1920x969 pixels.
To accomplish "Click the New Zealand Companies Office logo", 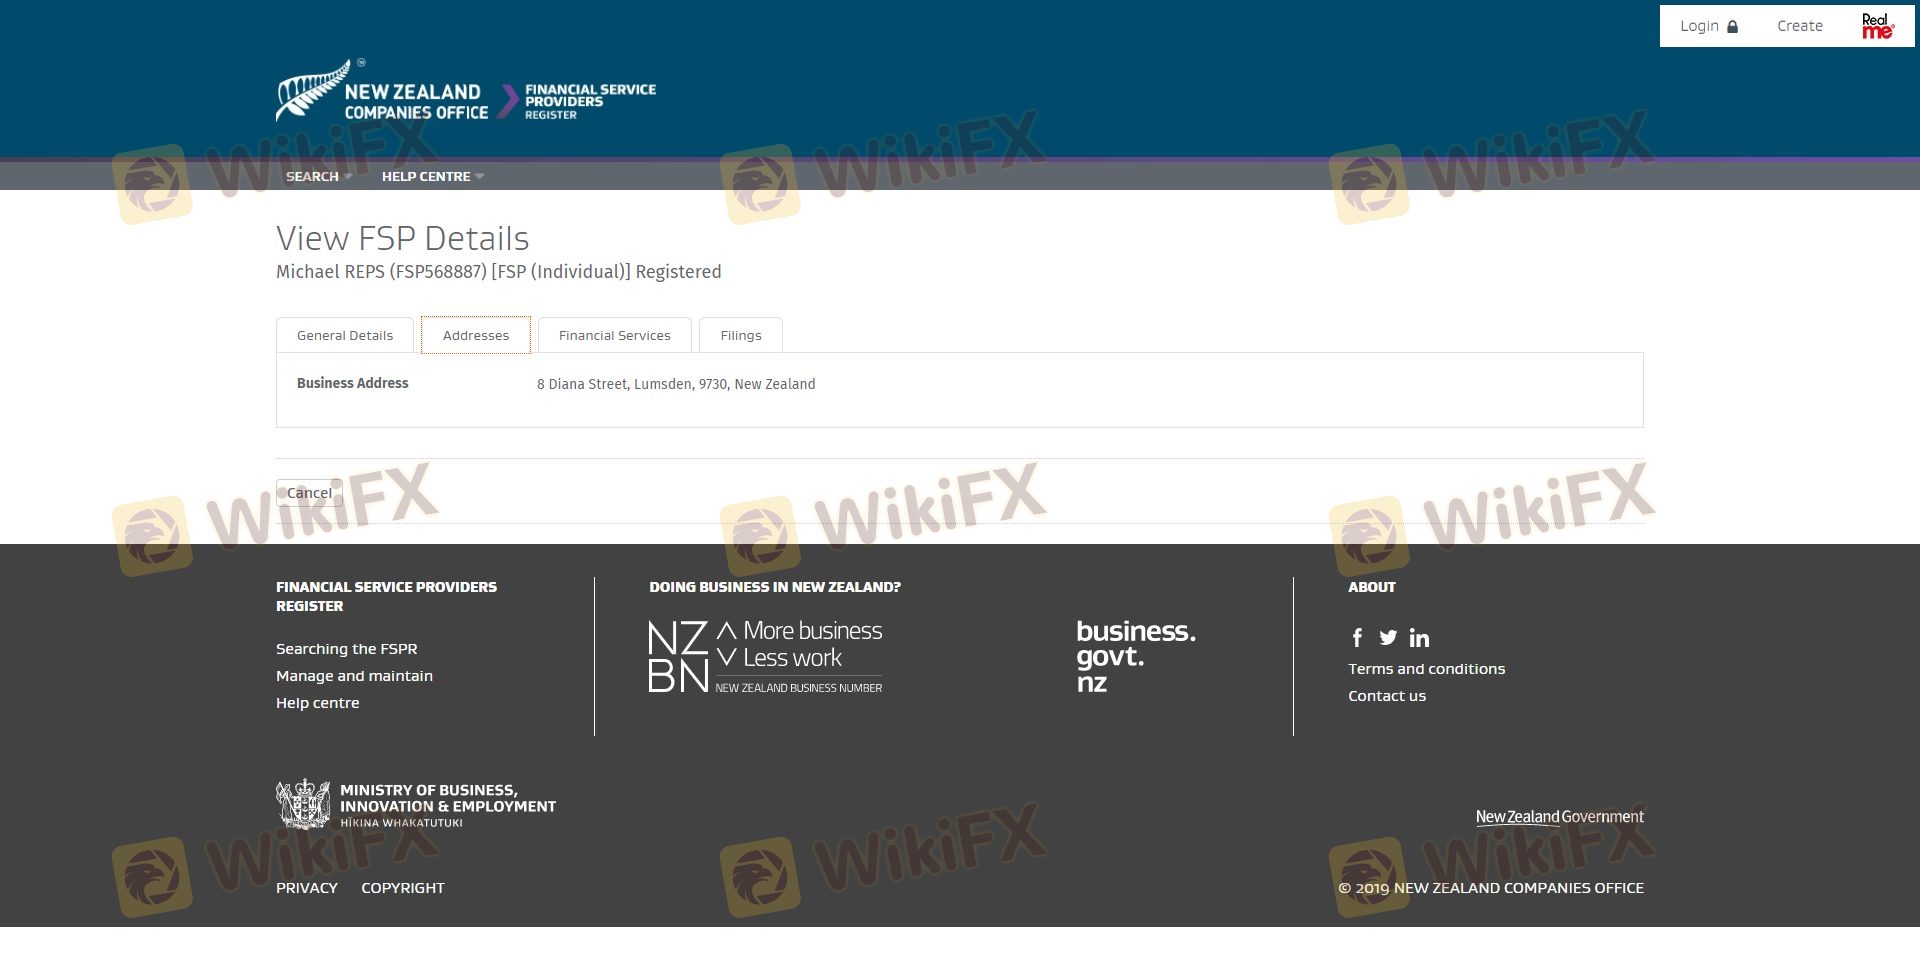I will (x=382, y=92).
